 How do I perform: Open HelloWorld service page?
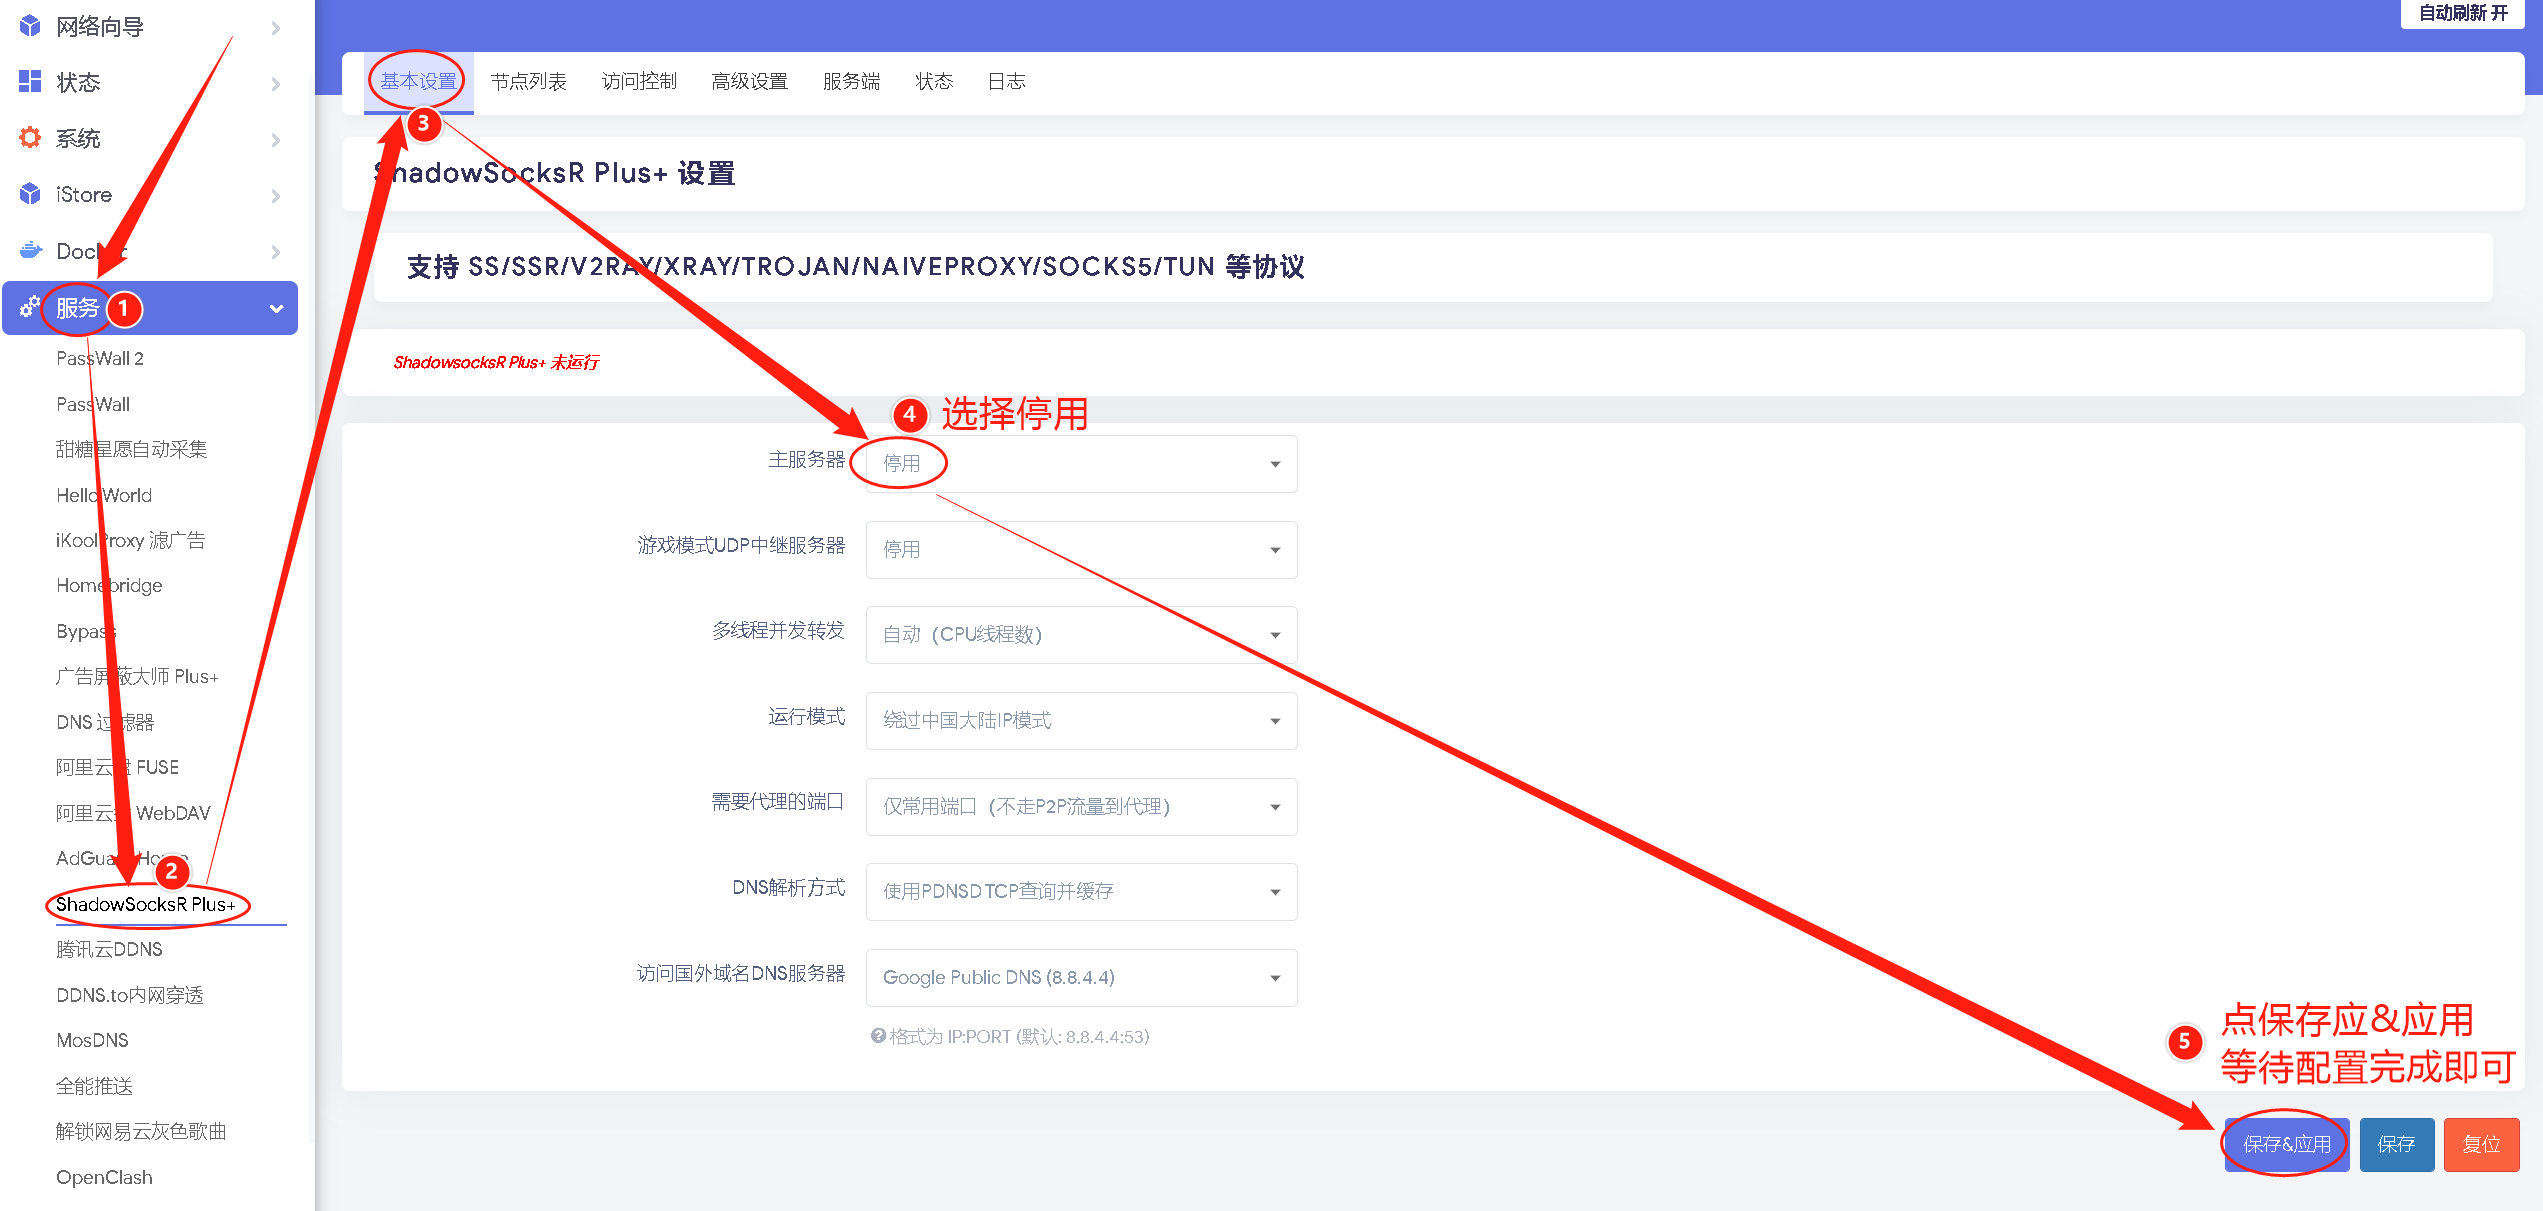pyautogui.click(x=104, y=496)
